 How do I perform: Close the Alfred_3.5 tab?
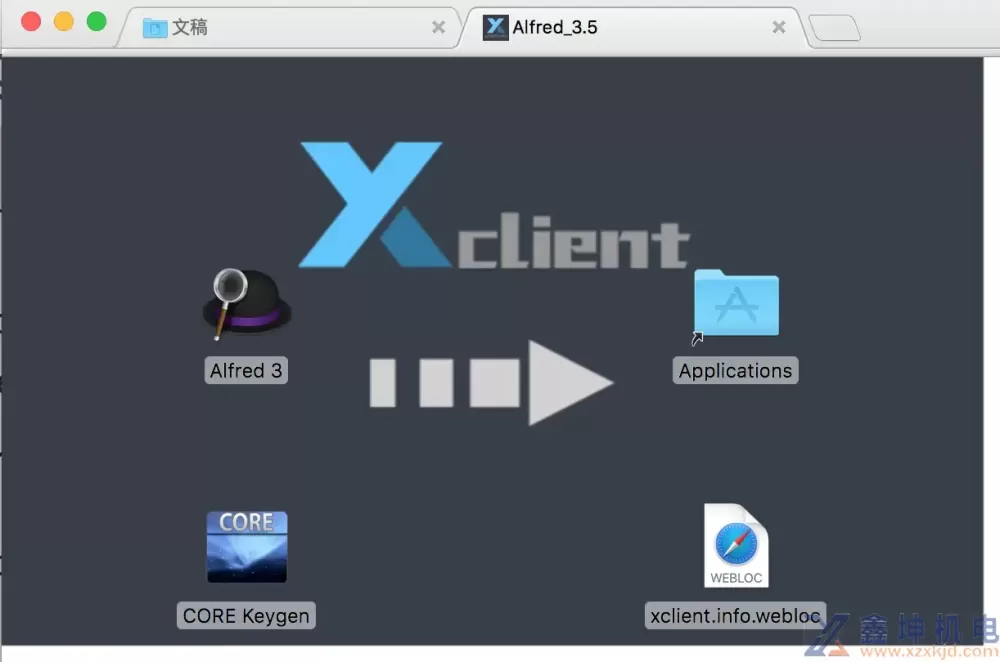click(x=779, y=27)
